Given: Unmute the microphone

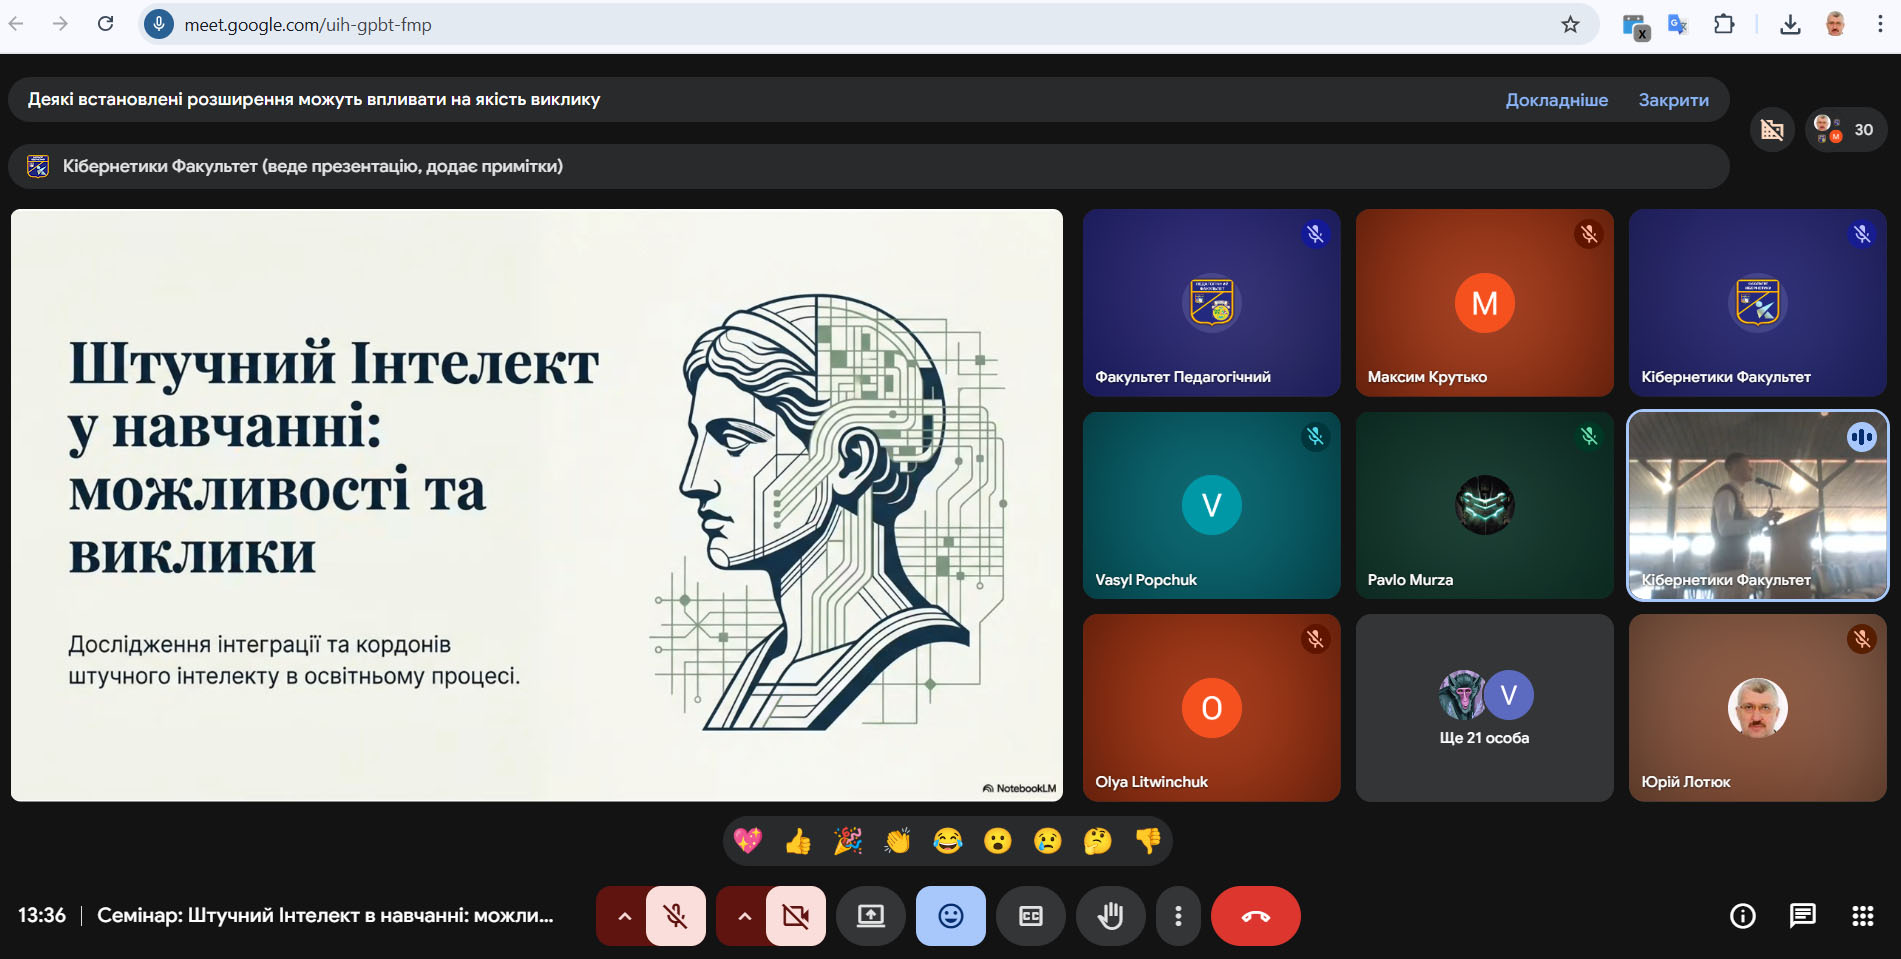Looking at the screenshot, I should click(x=676, y=916).
